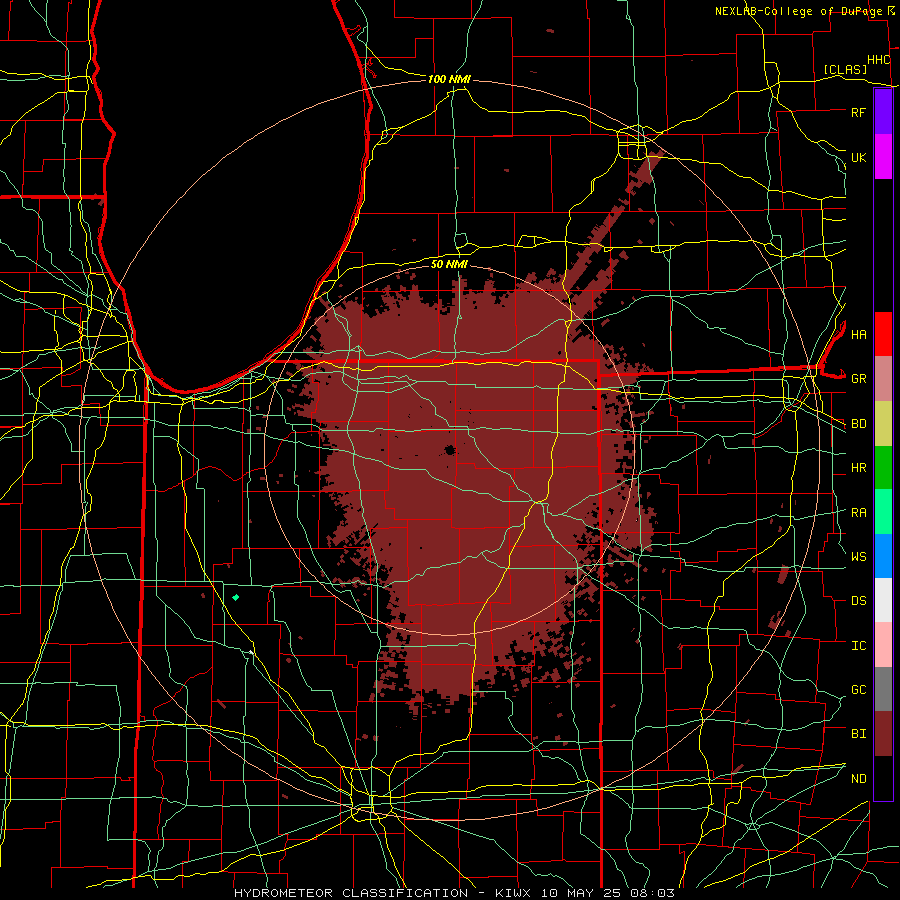Click the black ND legend swatch
Viewport: 900px width, 900px height.
[x=883, y=778]
